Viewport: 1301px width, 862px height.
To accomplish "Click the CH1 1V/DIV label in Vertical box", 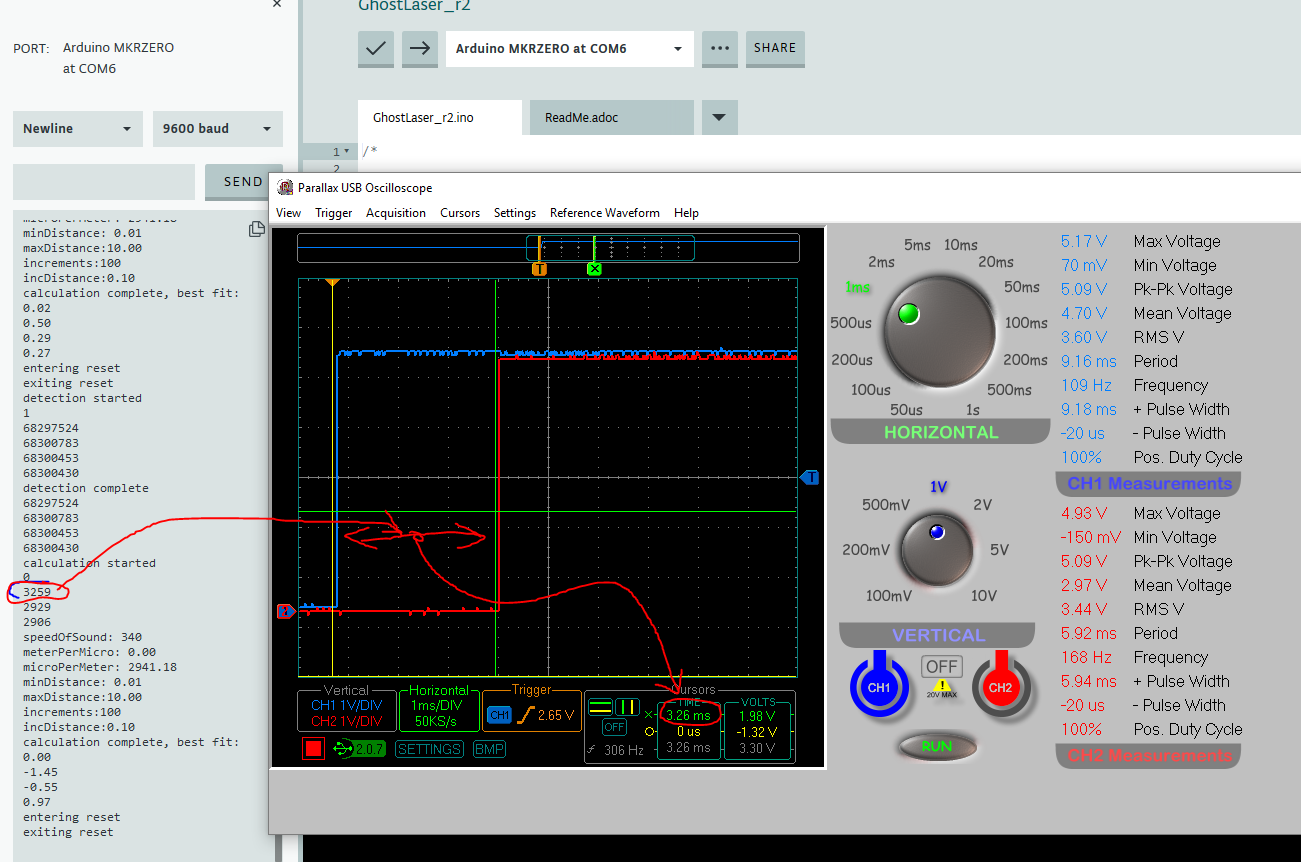I will (x=346, y=705).
